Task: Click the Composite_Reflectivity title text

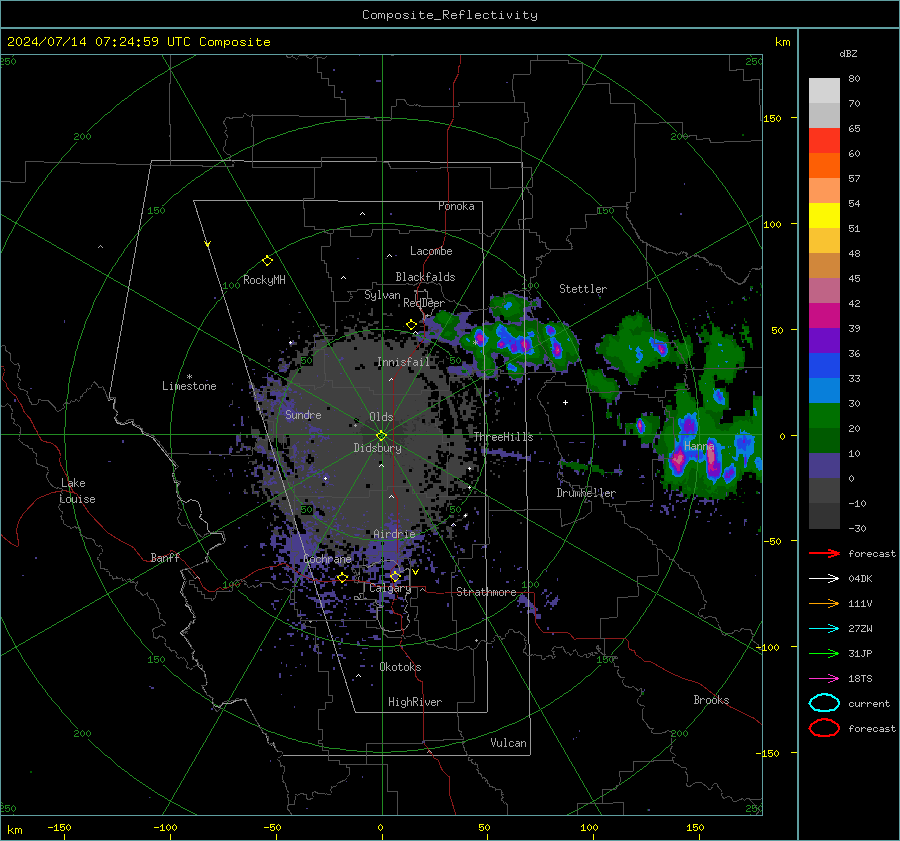Action: click(450, 15)
